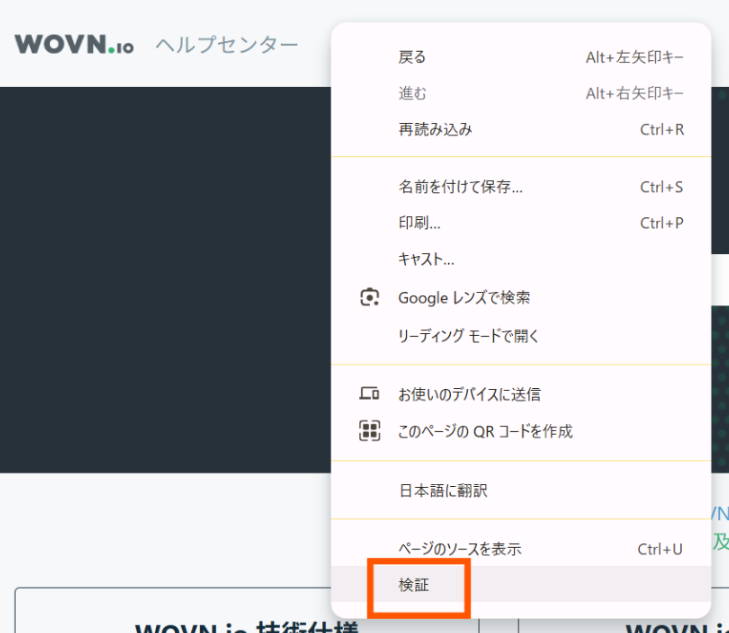Open the 印刷 print dialog
This screenshot has width=729, height=633.
click(x=419, y=223)
